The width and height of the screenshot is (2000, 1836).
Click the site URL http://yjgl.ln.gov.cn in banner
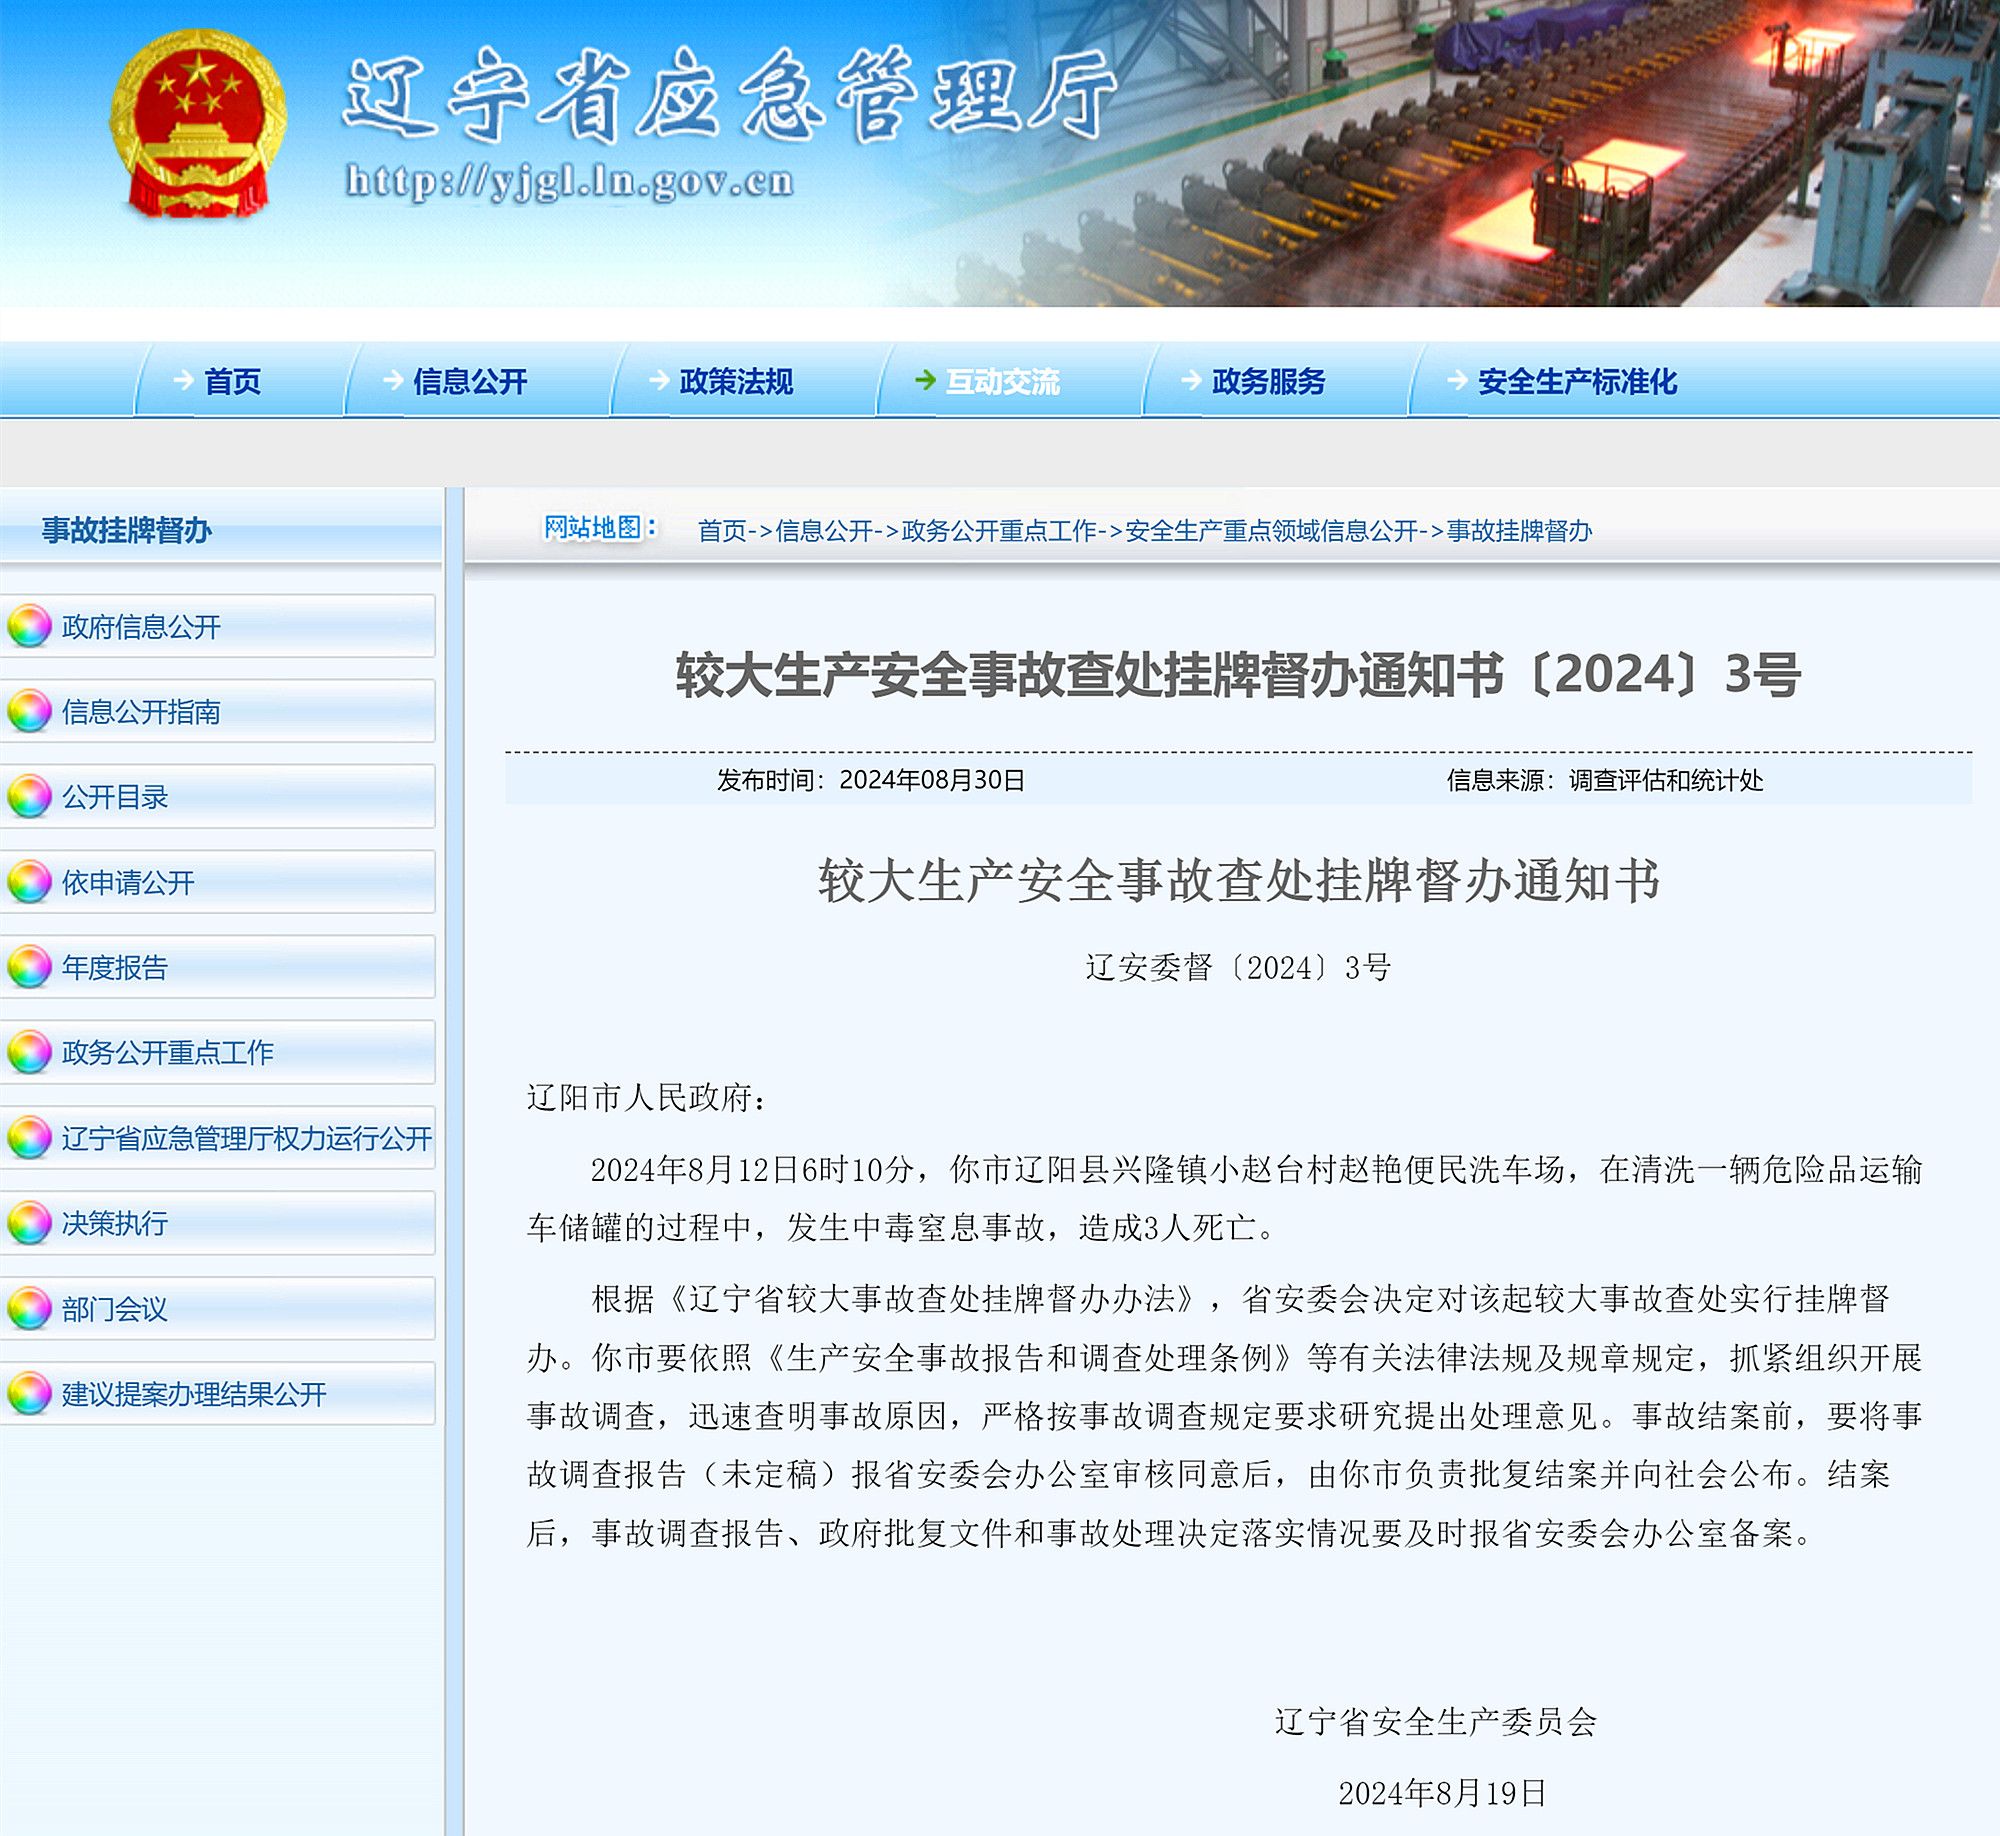(x=570, y=181)
